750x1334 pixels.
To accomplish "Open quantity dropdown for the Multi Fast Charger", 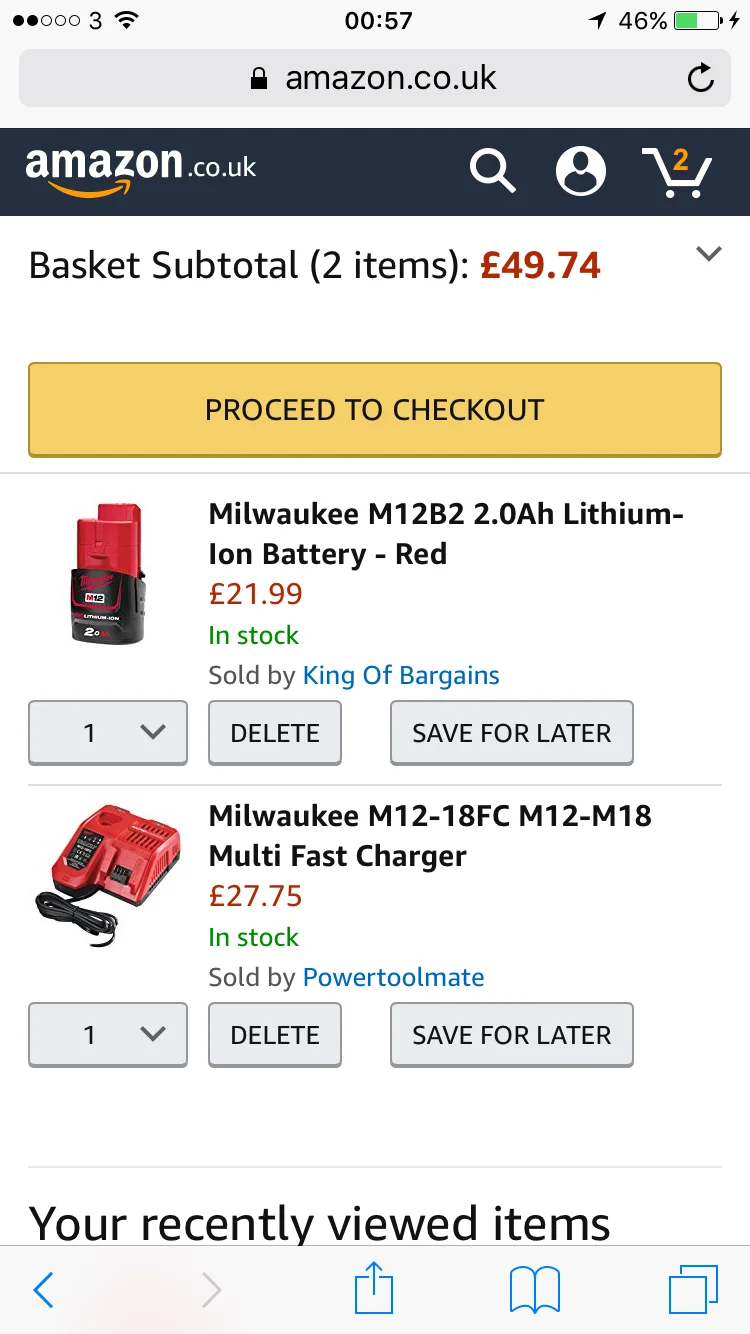I will click(x=108, y=1035).
